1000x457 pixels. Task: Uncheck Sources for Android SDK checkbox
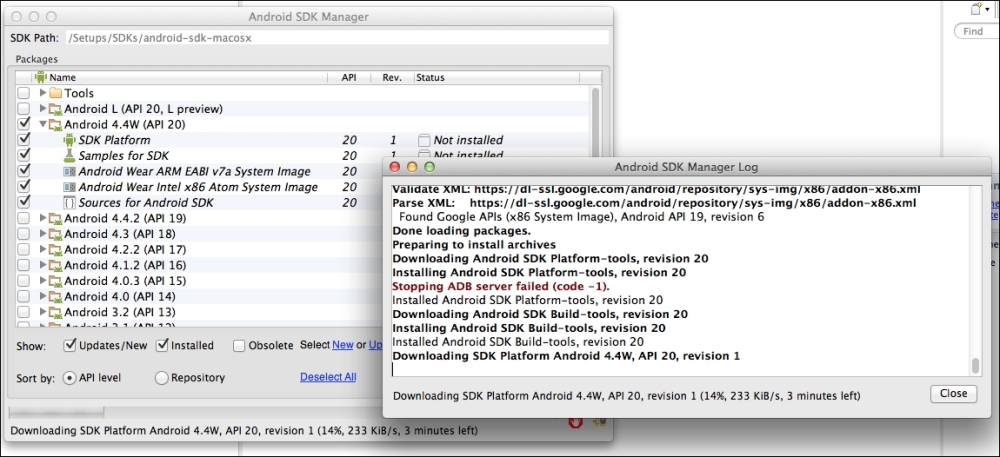(x=24, y=203)
